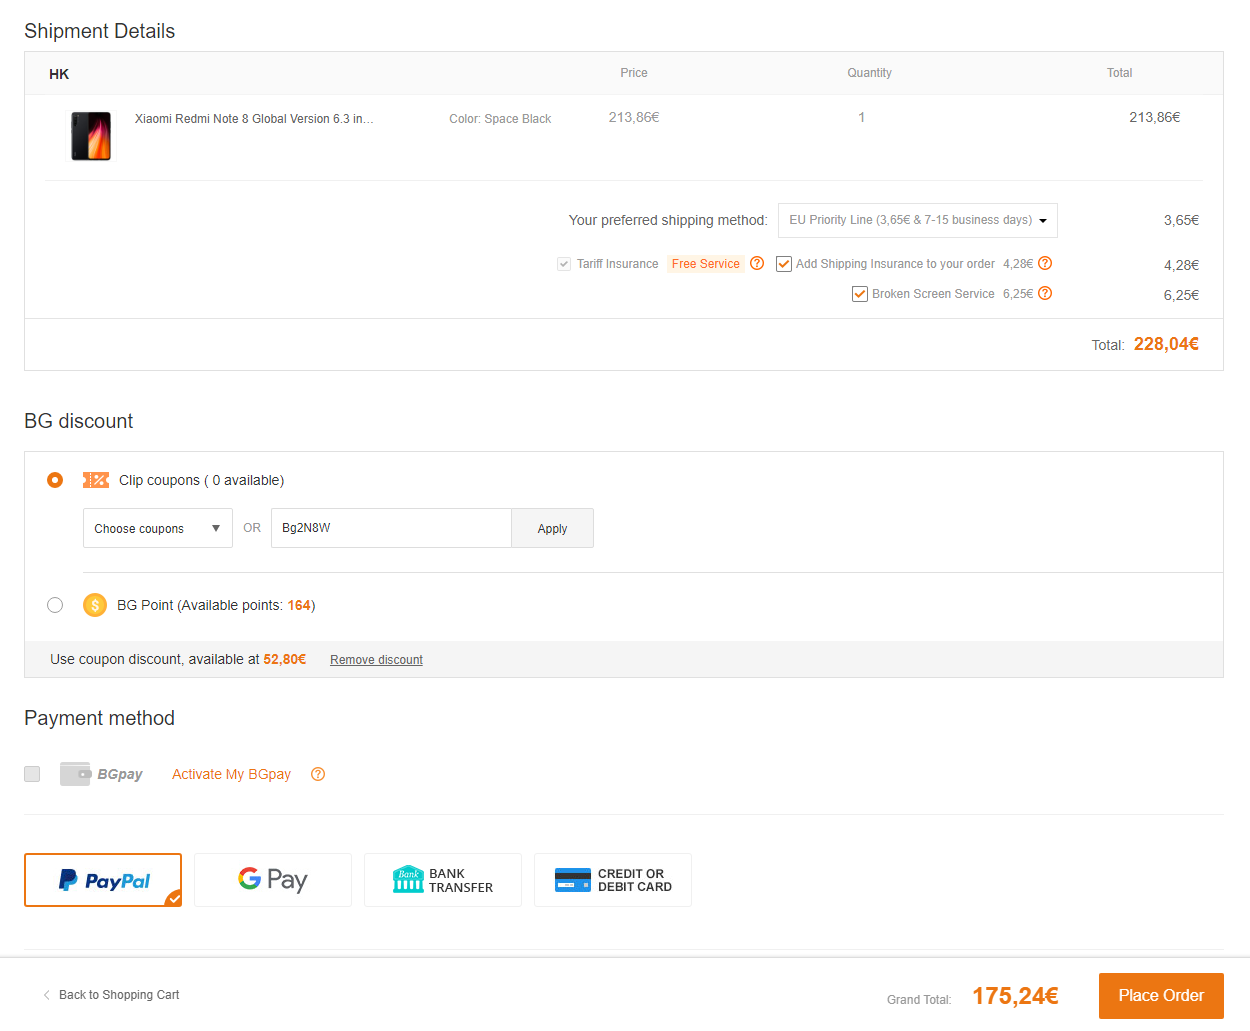The width and height of the screenshot is (1250, 1031).
Task: Uncheck Add Shipping Insurance to your order
Action: 784,264
